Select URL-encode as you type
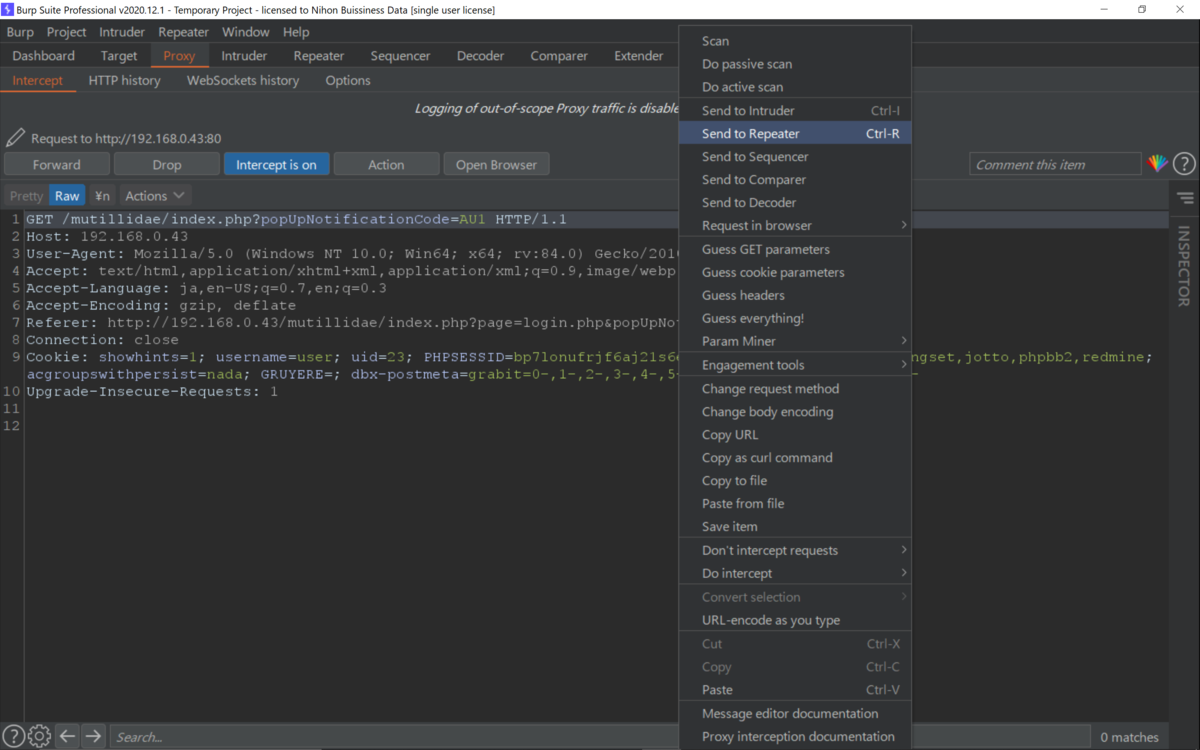This screenshot has width=1200, height=750. (795, 620)
